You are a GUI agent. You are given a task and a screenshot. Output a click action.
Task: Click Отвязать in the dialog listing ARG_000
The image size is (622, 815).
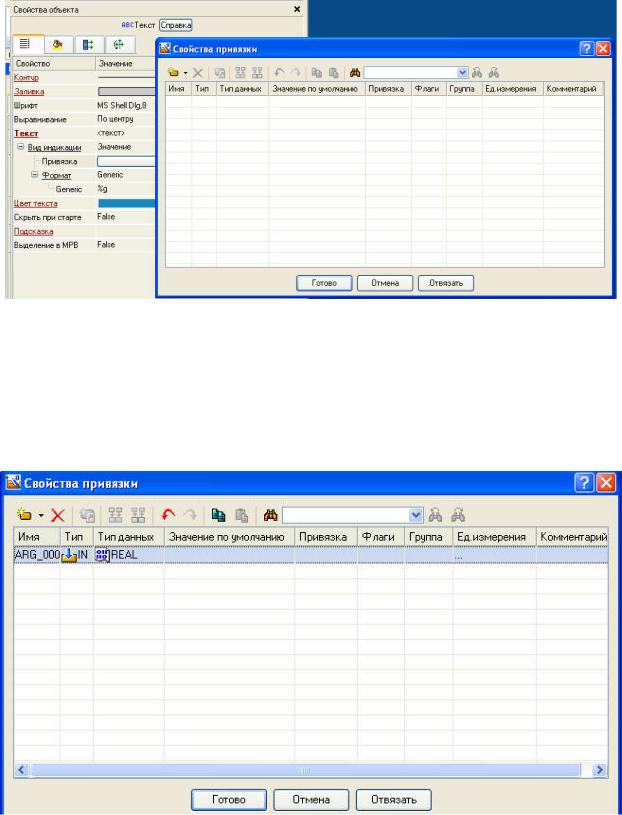(x=393, y=799)
